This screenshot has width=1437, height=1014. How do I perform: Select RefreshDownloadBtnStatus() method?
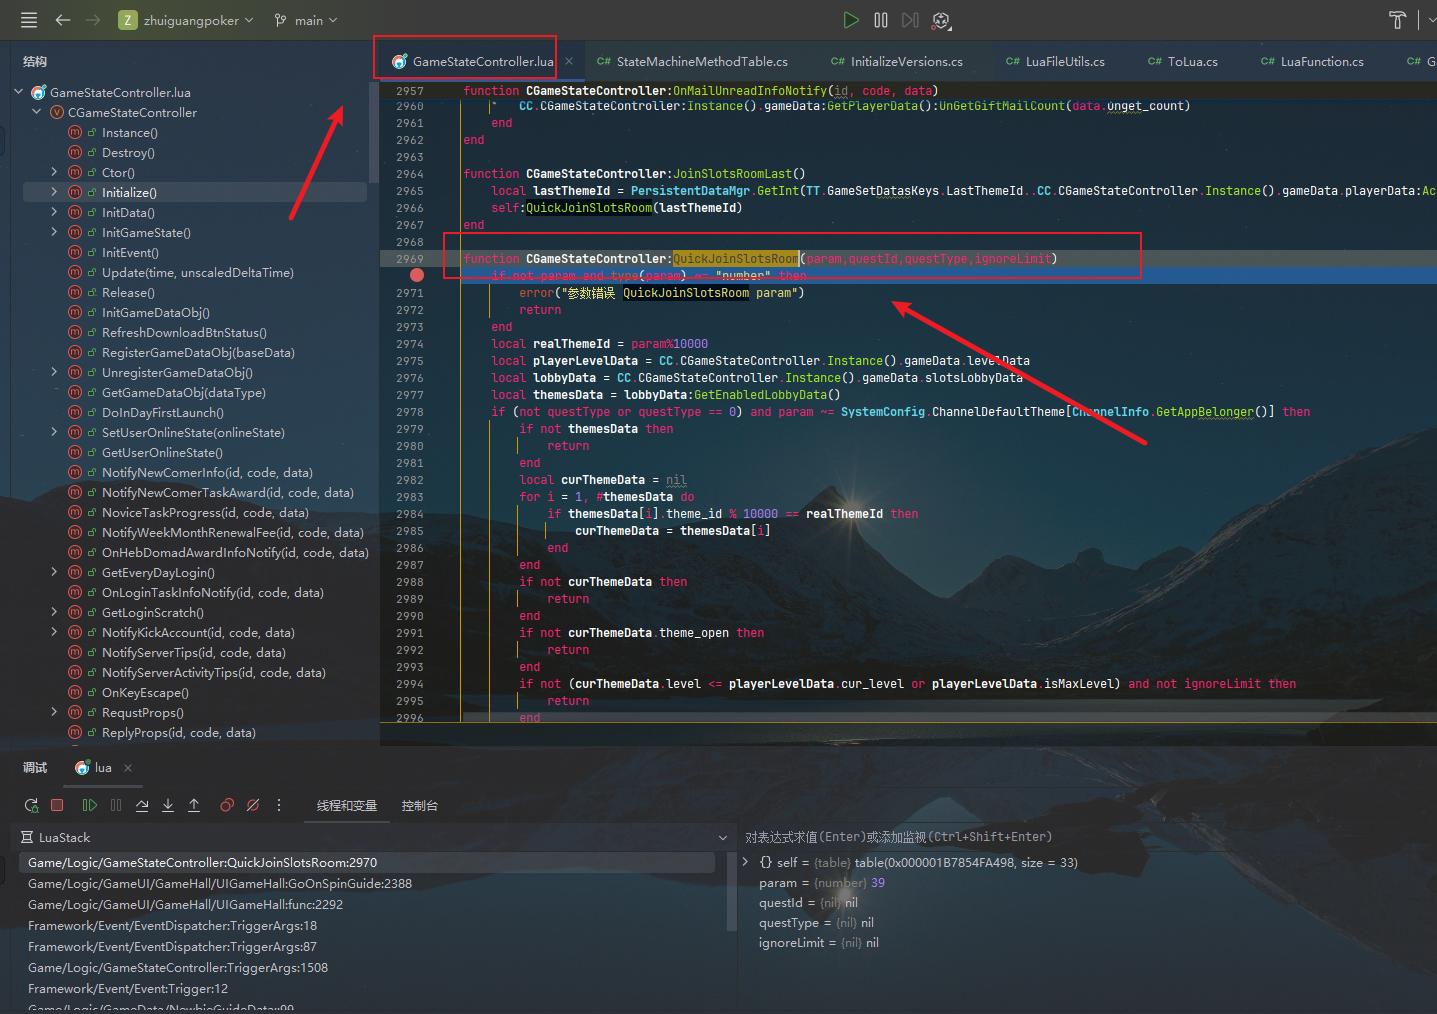pyautogui.click(x=184, y=332)
